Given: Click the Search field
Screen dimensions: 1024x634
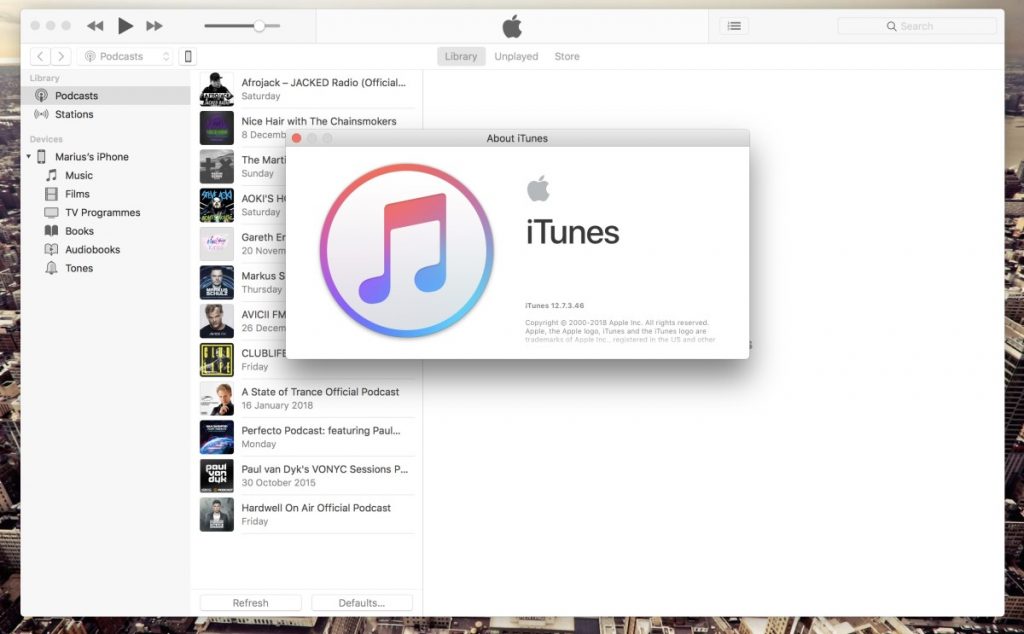Looking at the screenshot, I should pyautogui.click(x=916, y=26).
